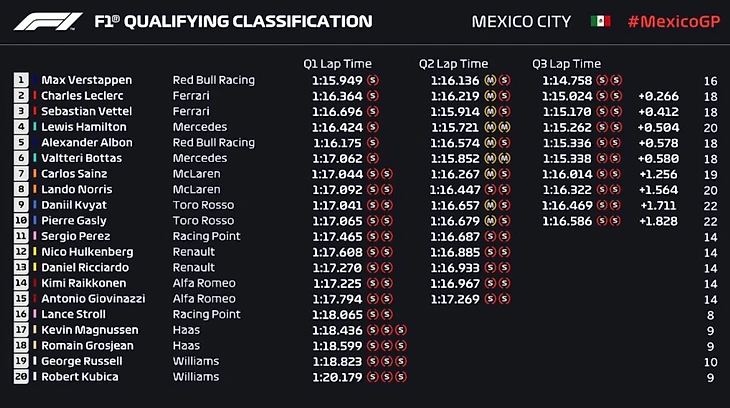Viewport: 730px width, 408px height.
Task: Click the medium tyre icon beside Hamilton's Q2 time
Action: pos(490,127)
